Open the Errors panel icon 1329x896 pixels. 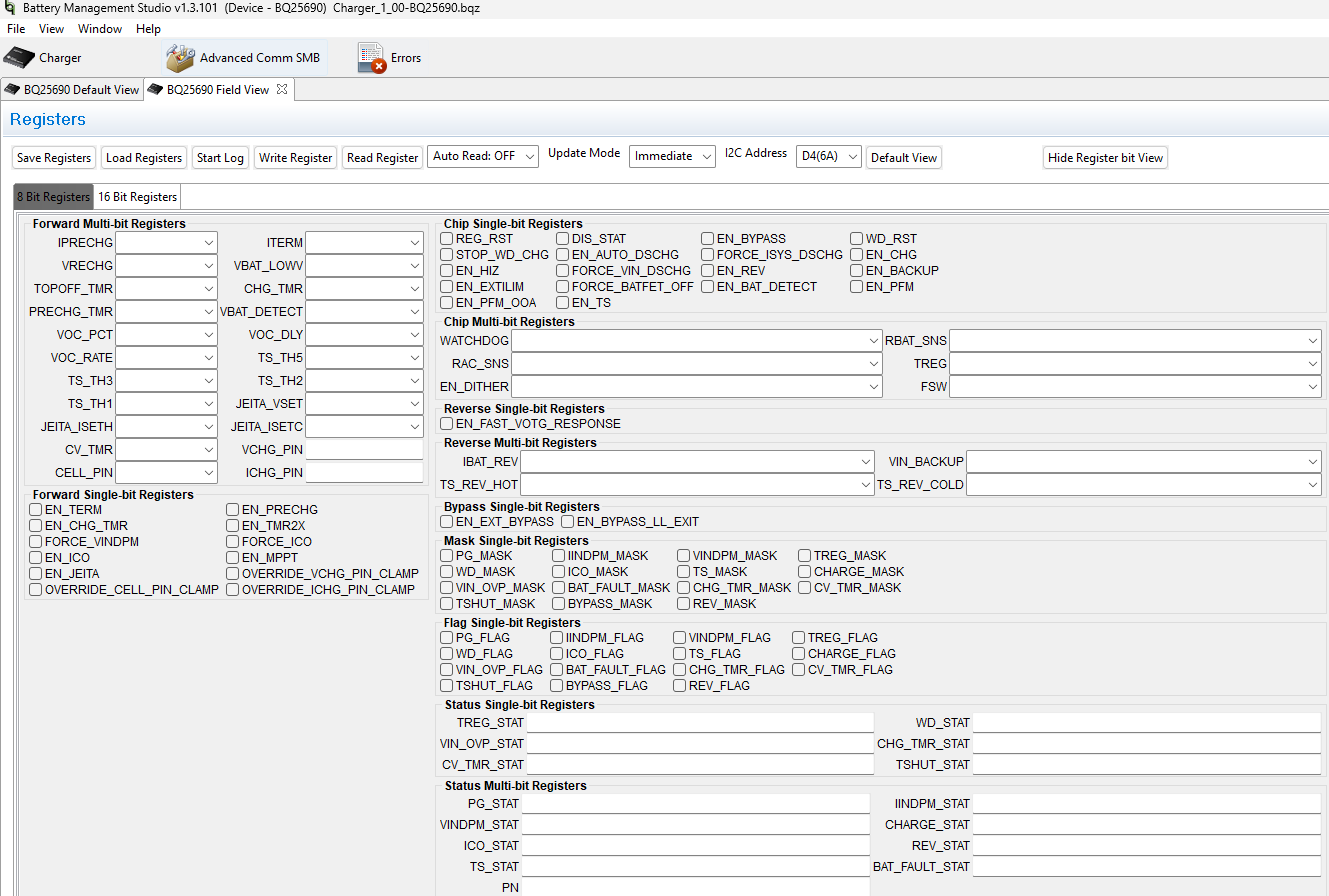(x=372, y=58)
